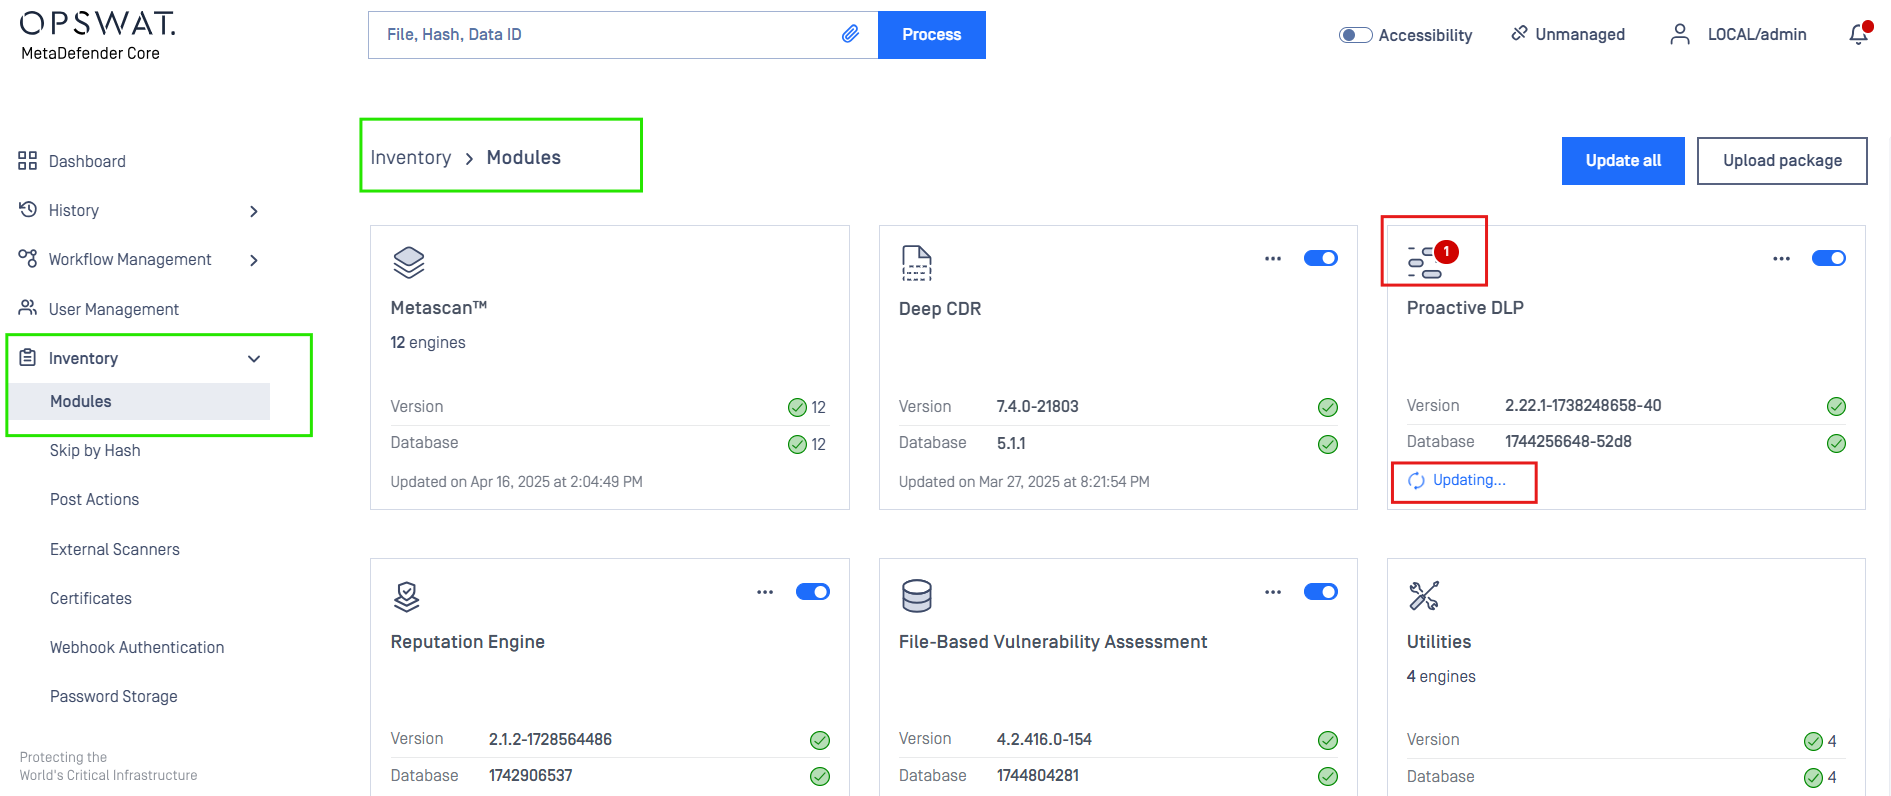Click Metascan updated on Apr 16 text
1891x796 pixels.
pos(516,481)
